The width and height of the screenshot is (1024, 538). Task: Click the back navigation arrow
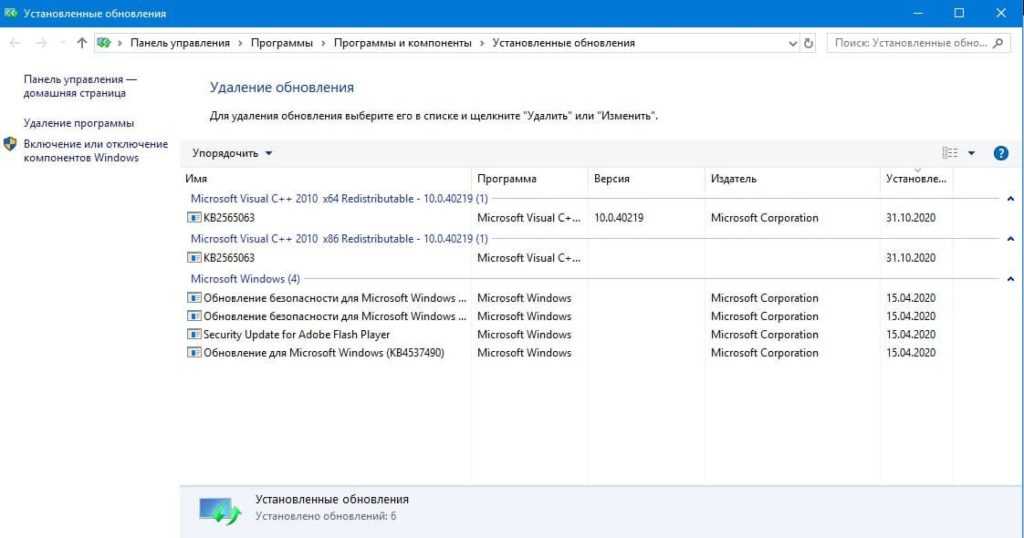[x=15, y=43]
